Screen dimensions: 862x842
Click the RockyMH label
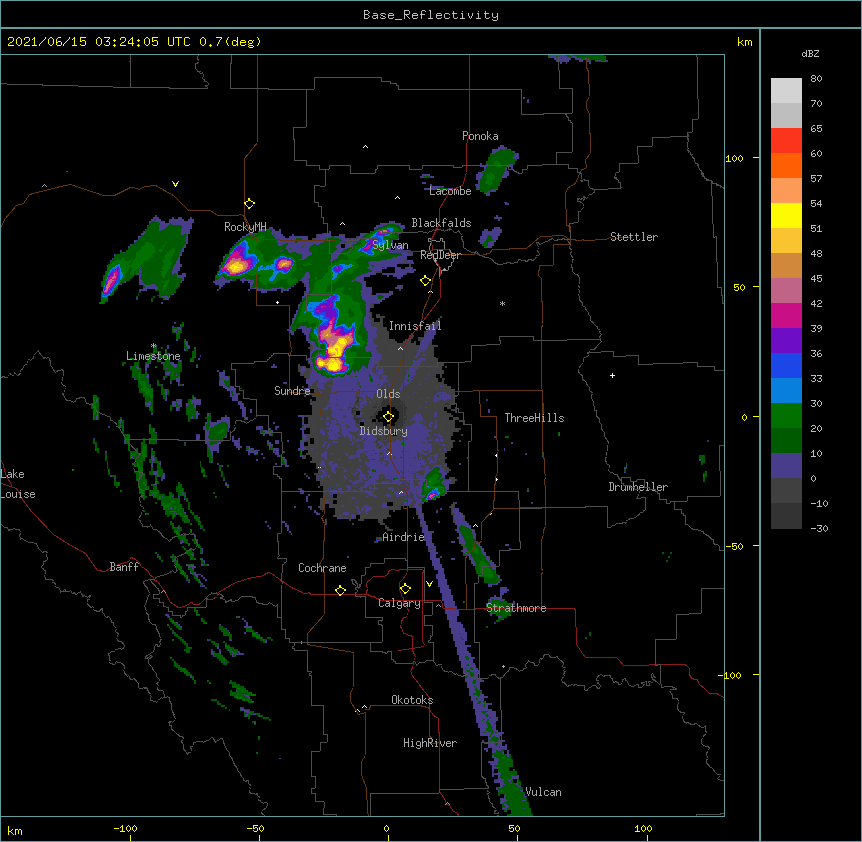click(245, 226)
